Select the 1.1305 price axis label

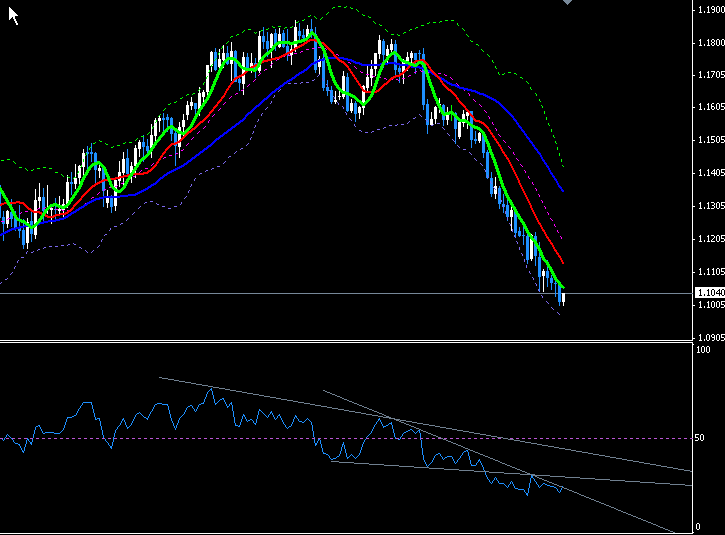(708, 206)
